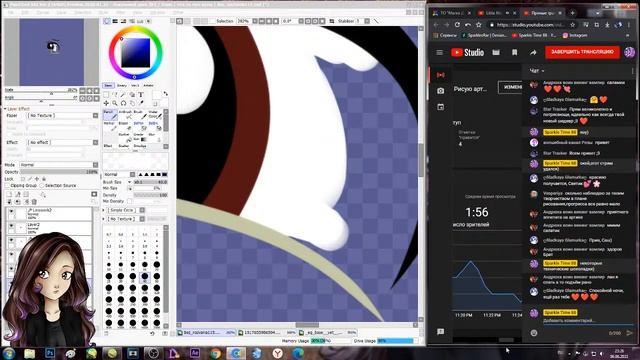Screen dimensions: 640x360
Task: Click the new layer icon
Action: [x=10, y=194]
